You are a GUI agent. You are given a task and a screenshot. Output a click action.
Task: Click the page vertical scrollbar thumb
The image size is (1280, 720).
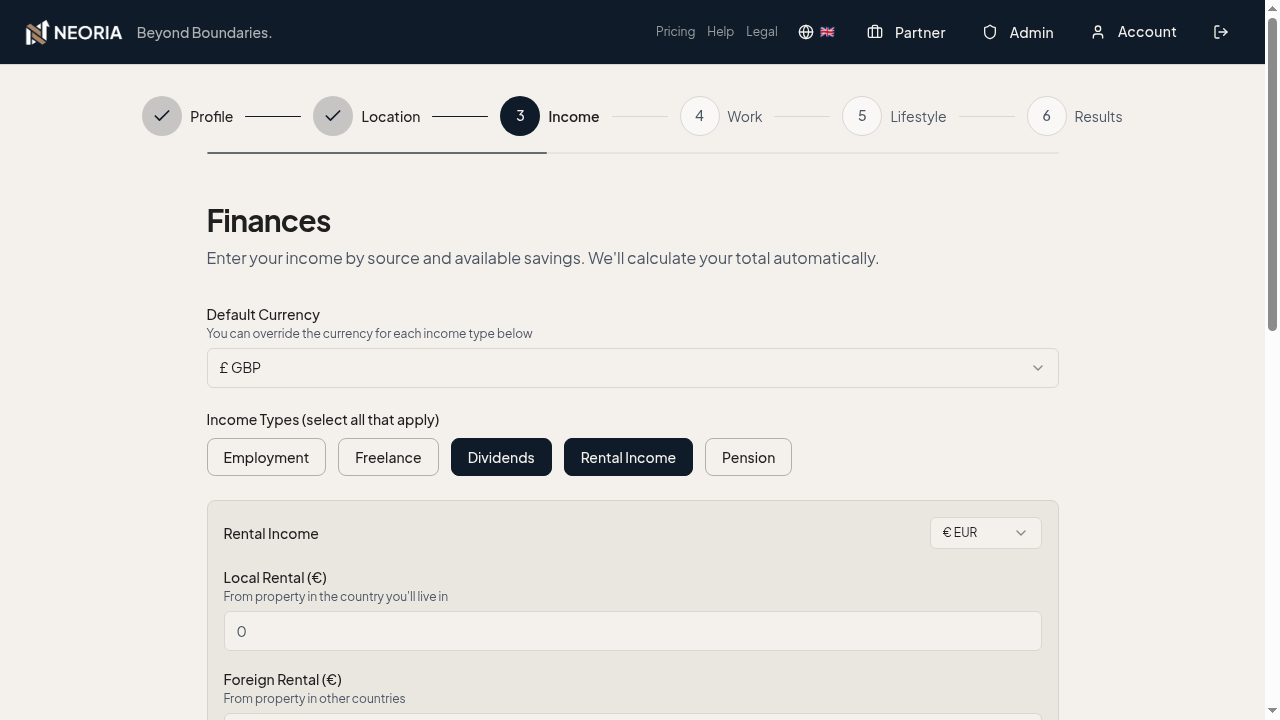[x=1272, y=172]
